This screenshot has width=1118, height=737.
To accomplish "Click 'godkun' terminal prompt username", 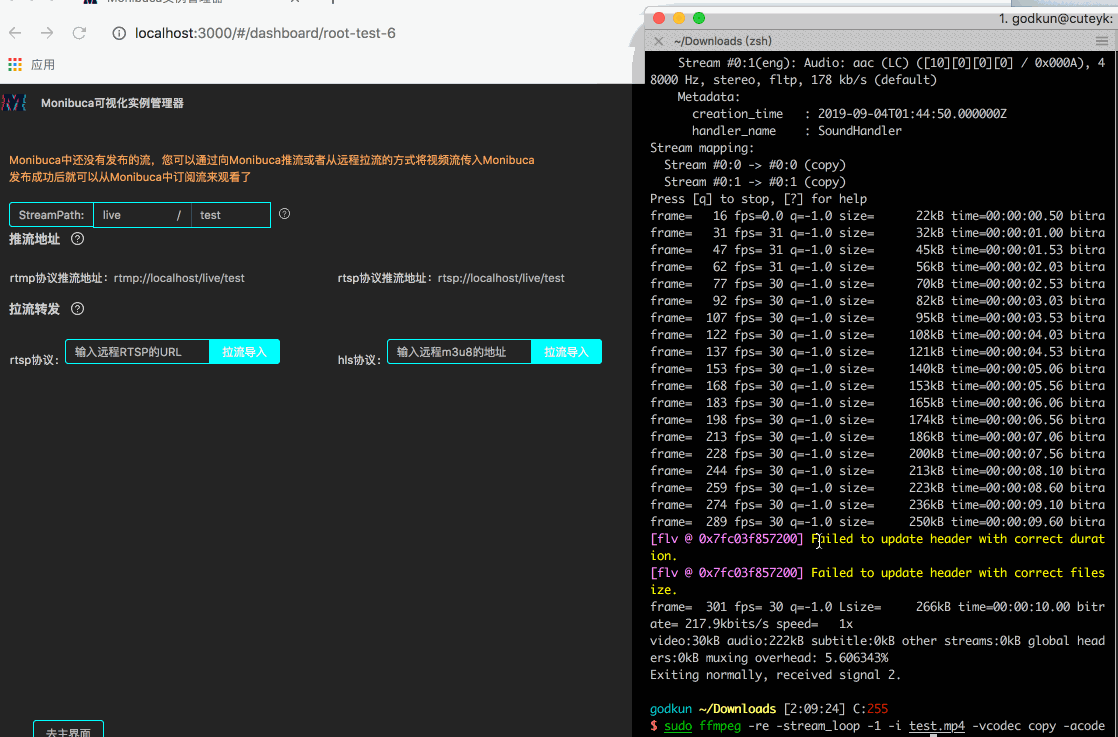I will (671, 709).
